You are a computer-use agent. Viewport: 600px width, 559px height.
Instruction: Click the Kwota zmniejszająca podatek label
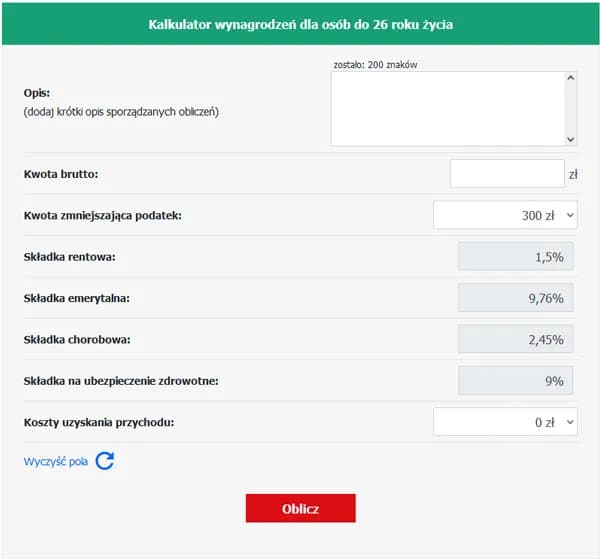coord(103,215)
